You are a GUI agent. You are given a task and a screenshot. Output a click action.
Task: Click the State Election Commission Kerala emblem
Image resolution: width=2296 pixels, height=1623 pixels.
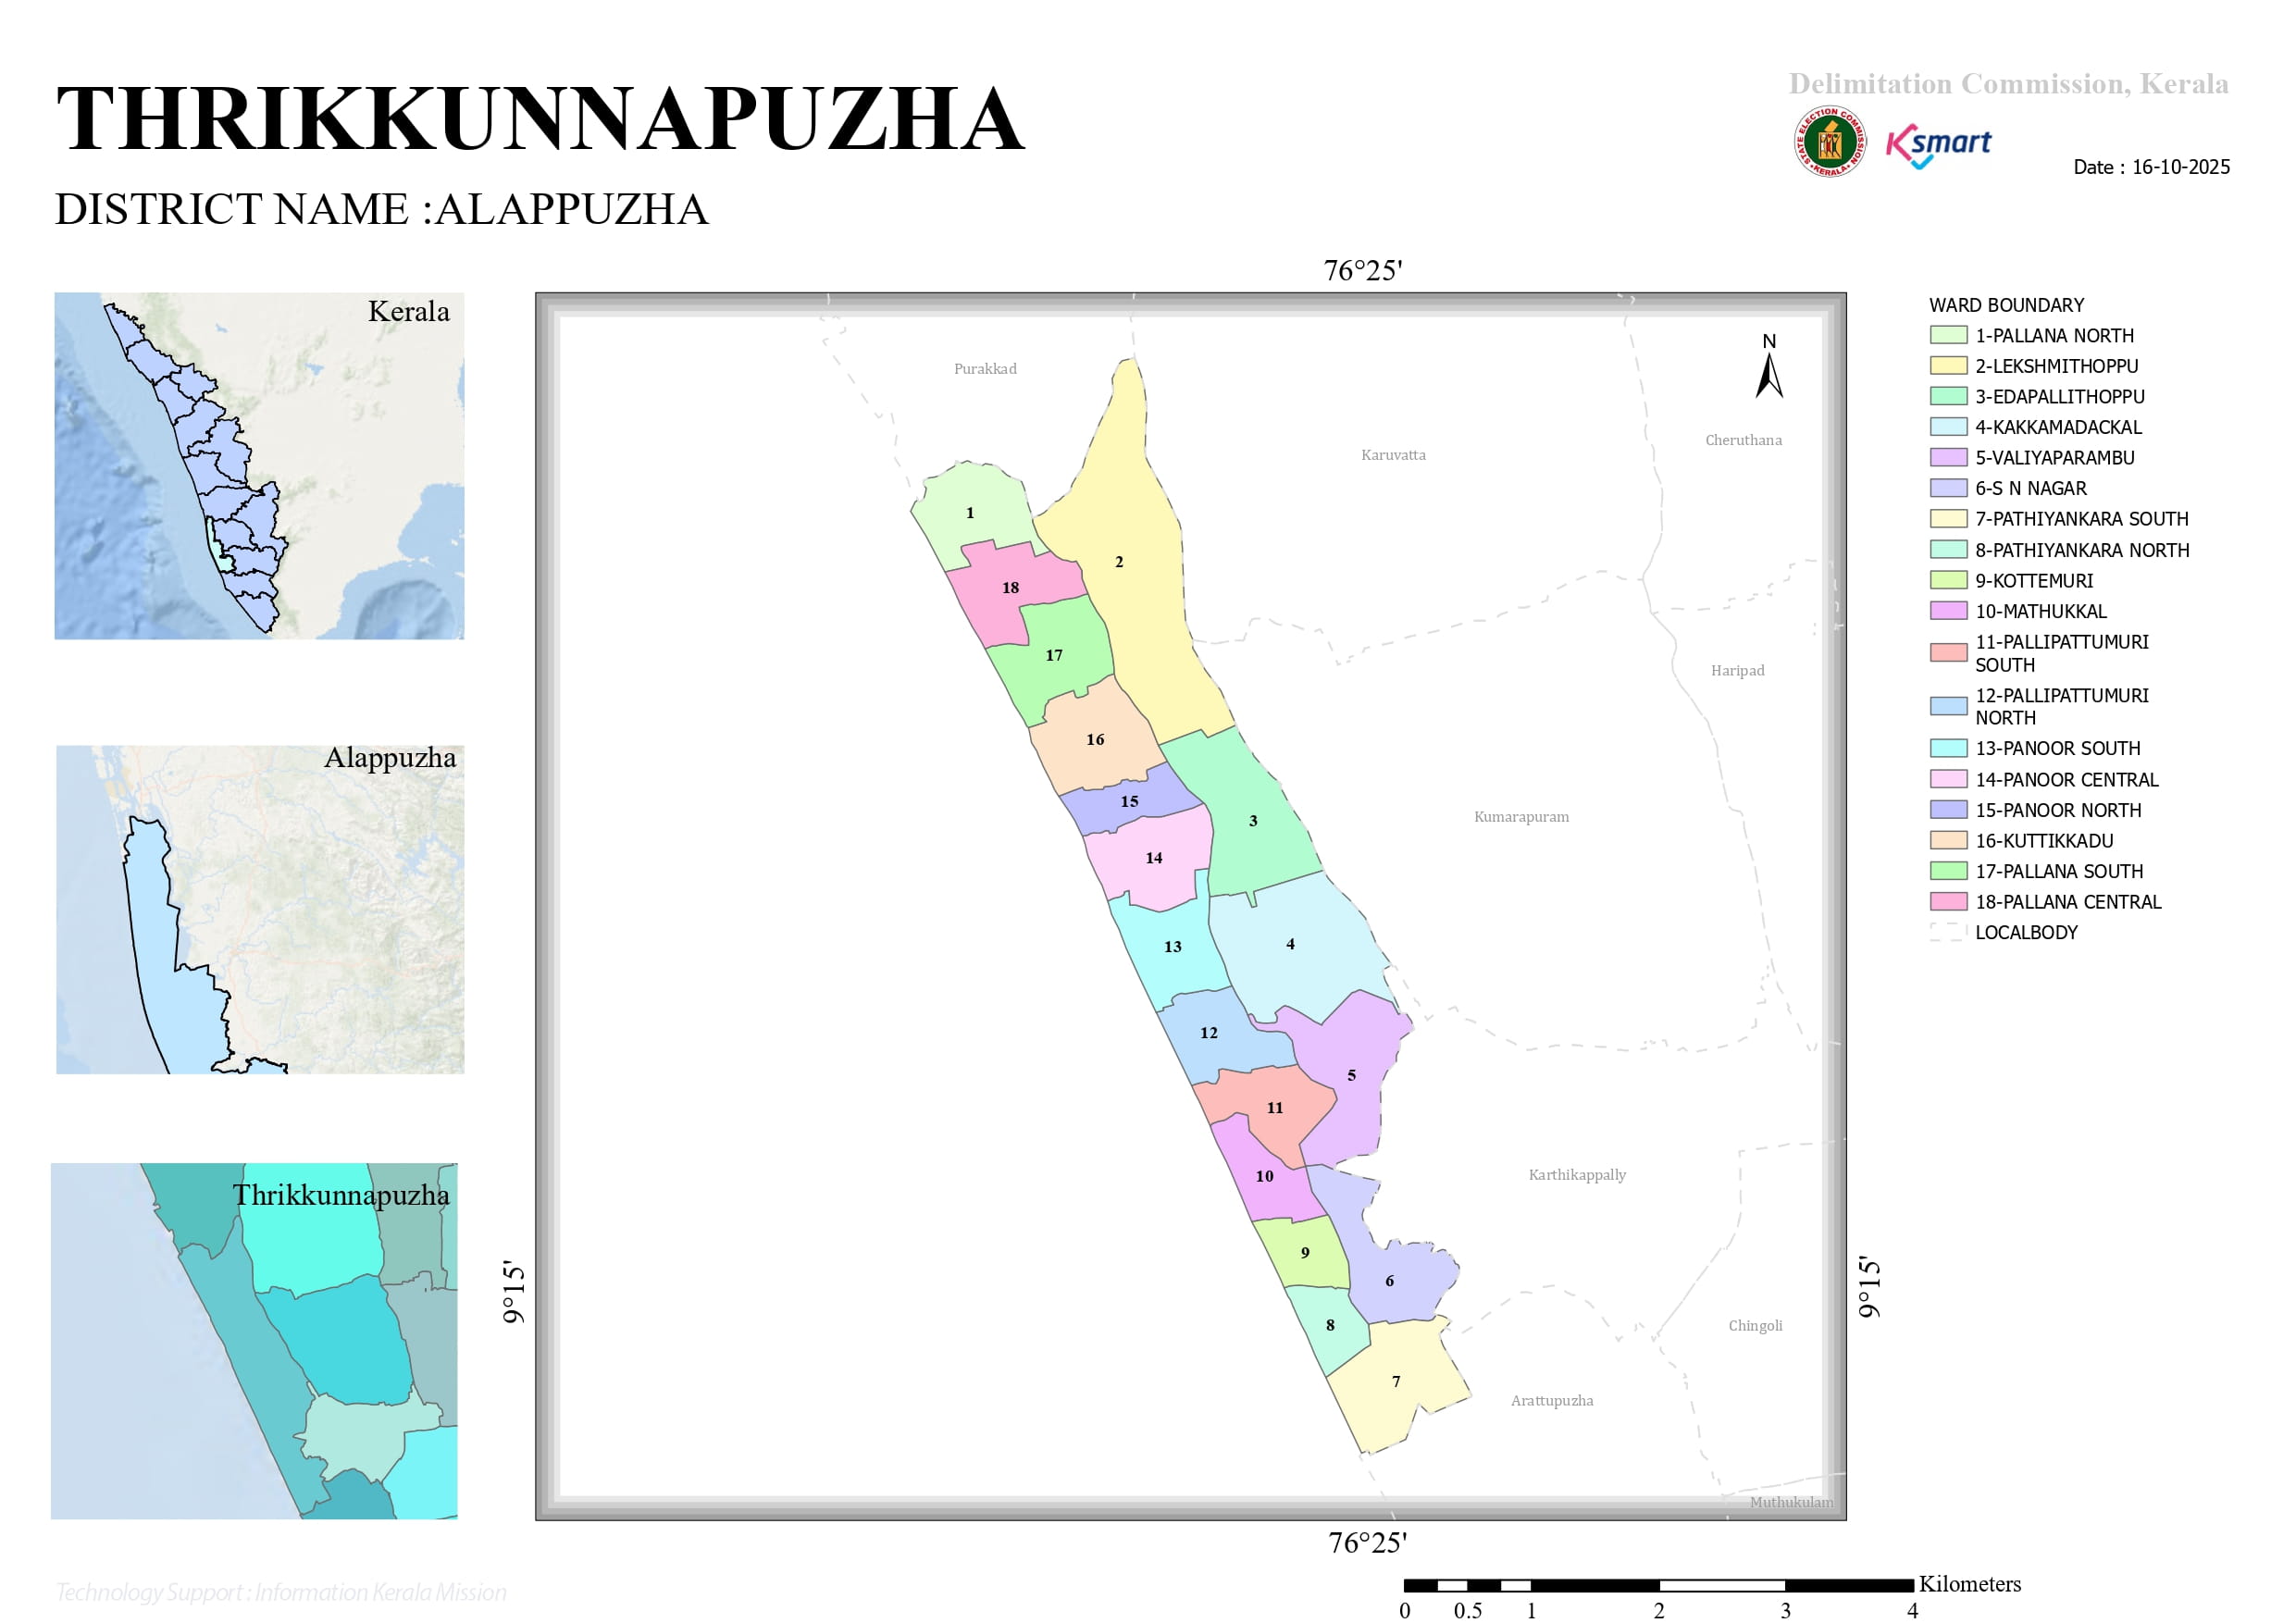coord(1830,142)
